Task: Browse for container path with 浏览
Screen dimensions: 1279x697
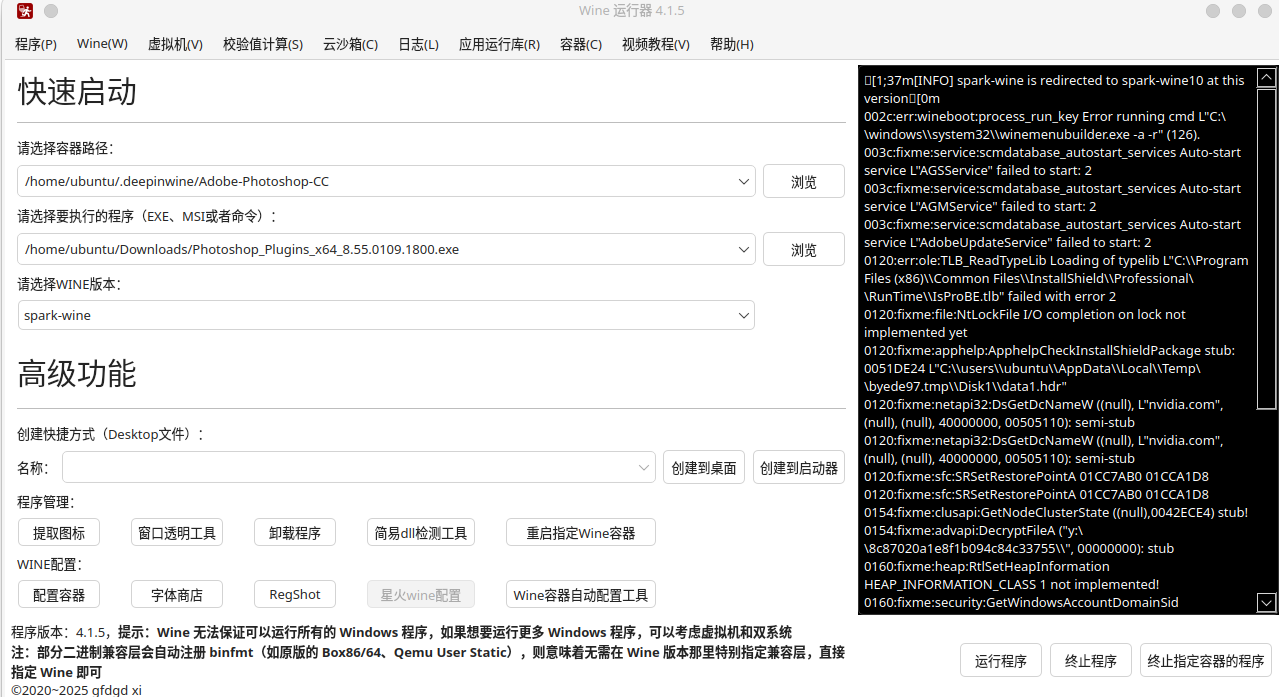Action: [x=804, y=182]
